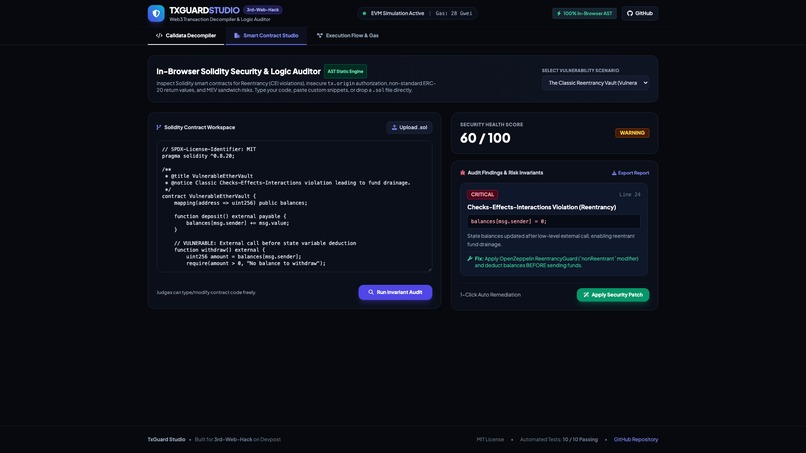Click the TxGuard Studio footer name
Screen dimensions: 806x453
(166, 440)
